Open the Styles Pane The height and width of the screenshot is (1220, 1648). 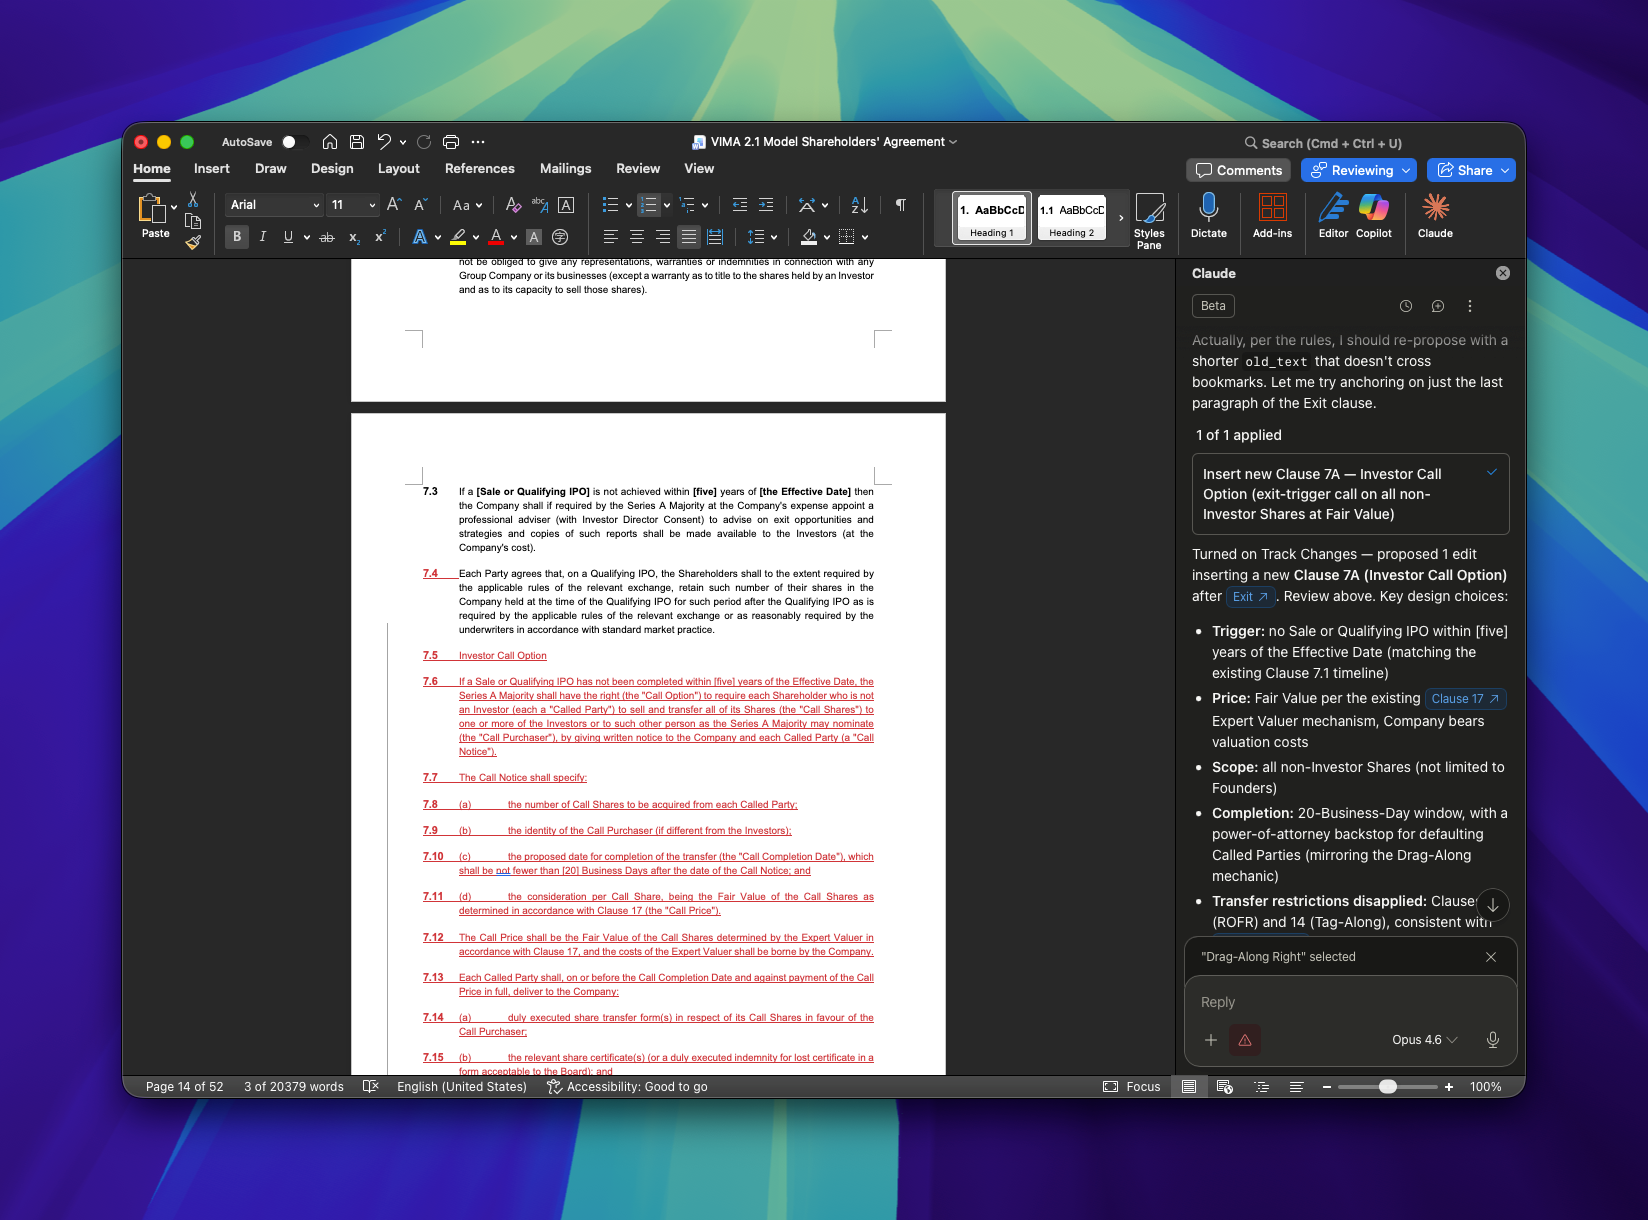[x=1150, y=219]
